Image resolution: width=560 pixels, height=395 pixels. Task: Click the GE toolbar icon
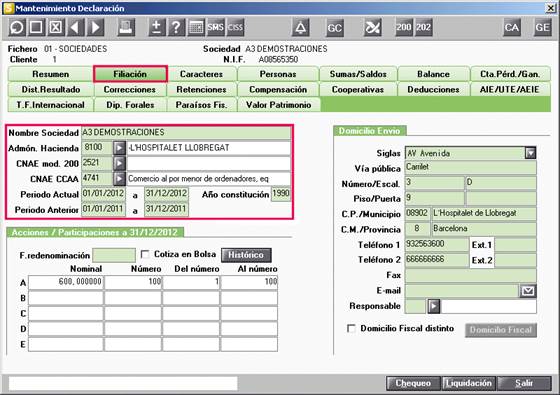point(542,27)
